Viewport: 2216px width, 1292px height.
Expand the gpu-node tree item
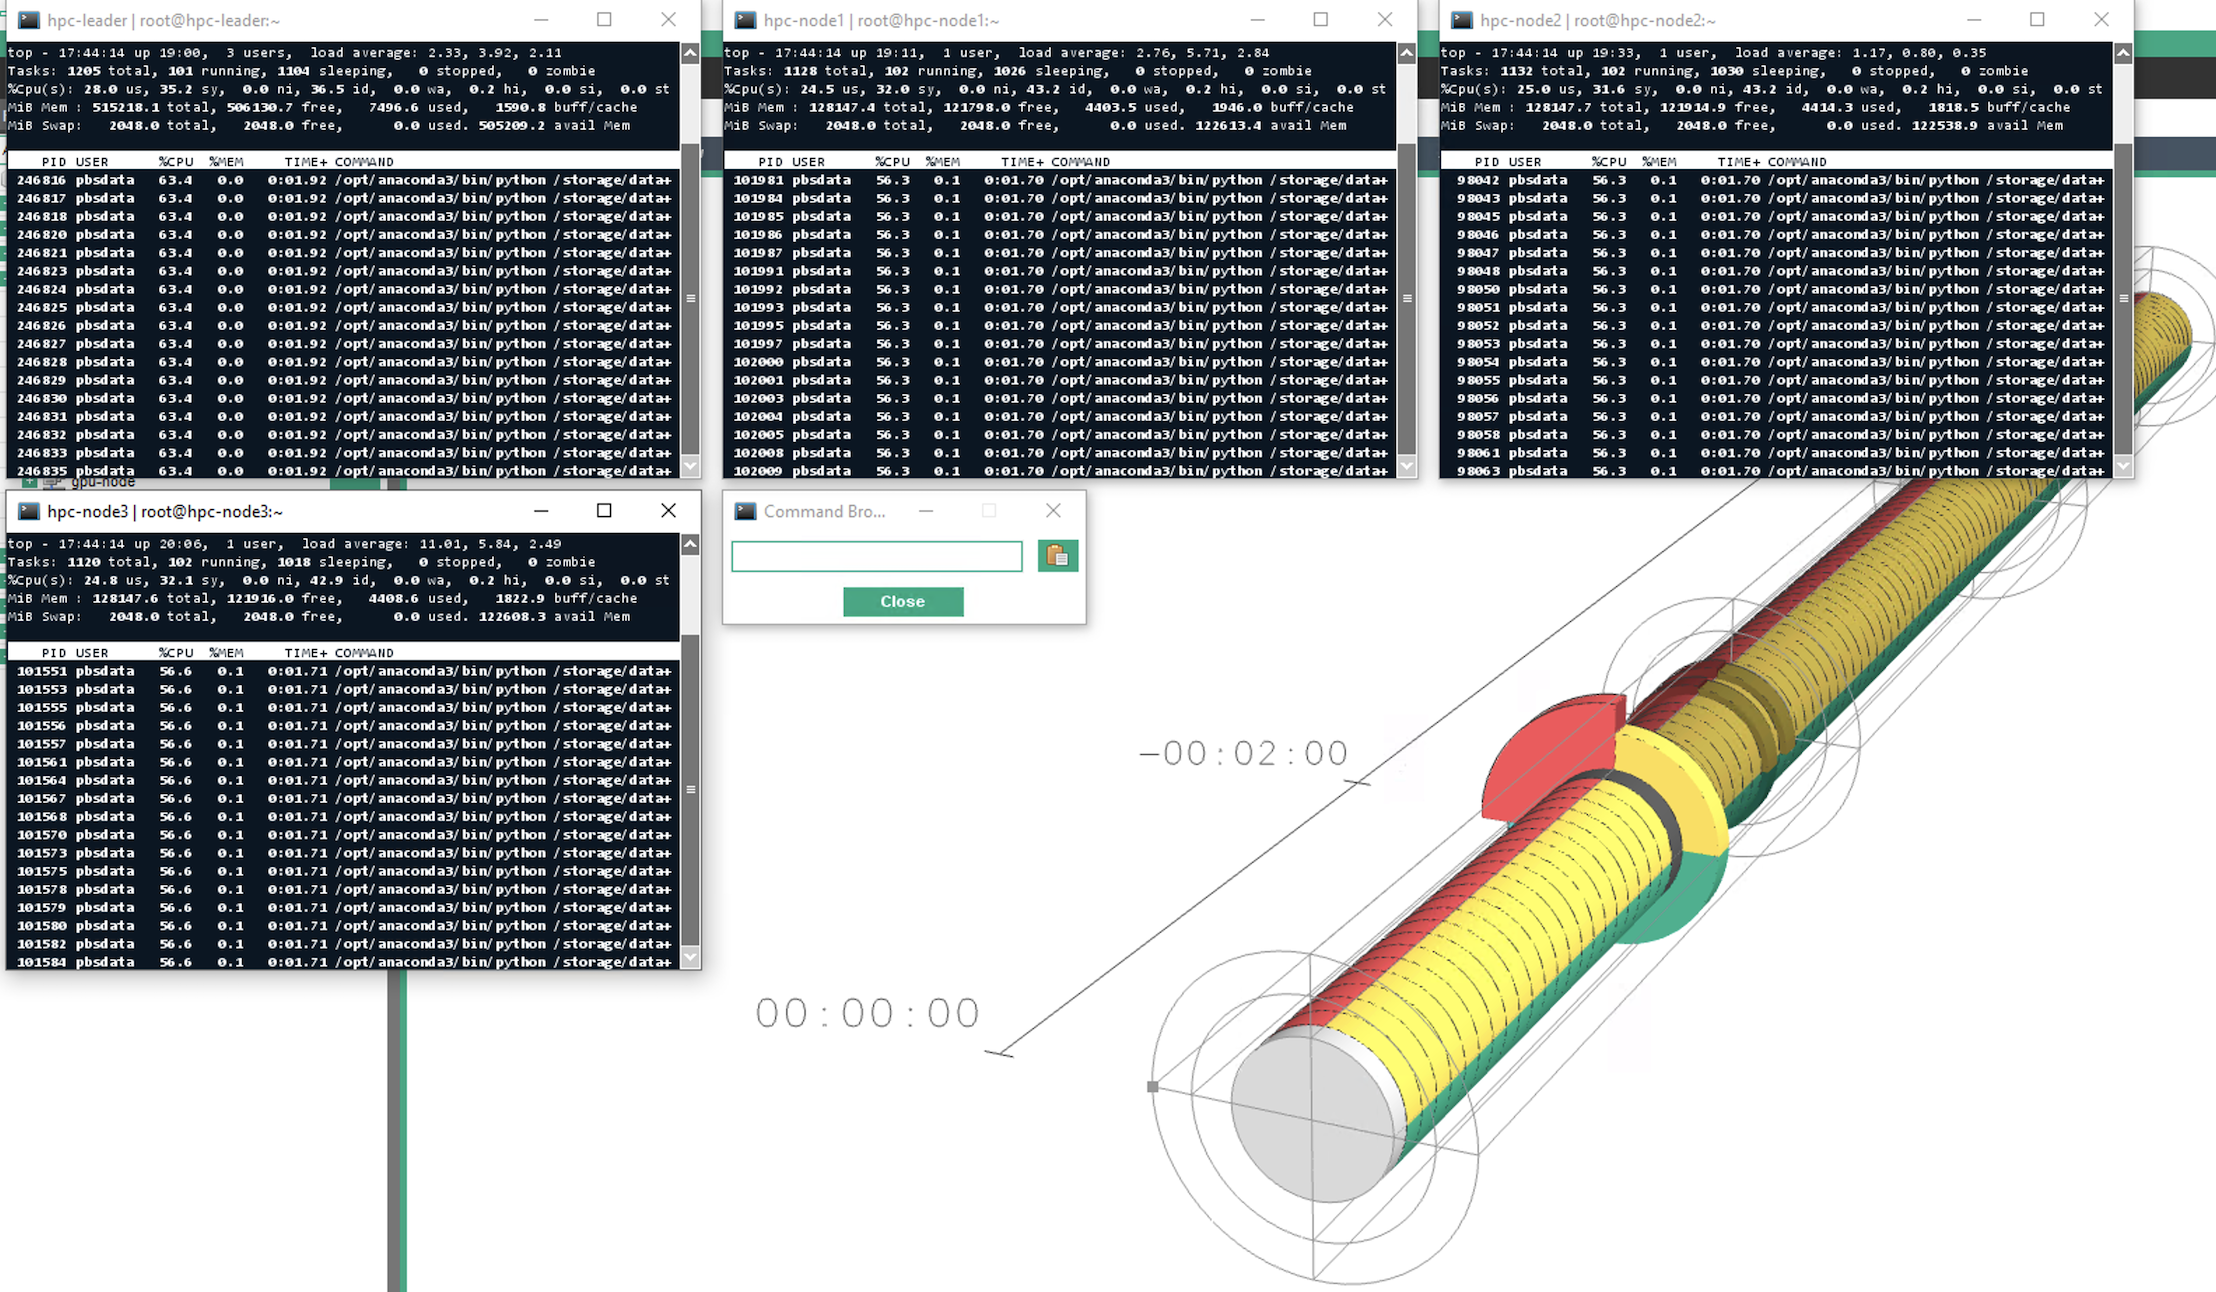[x=30, y=483]
